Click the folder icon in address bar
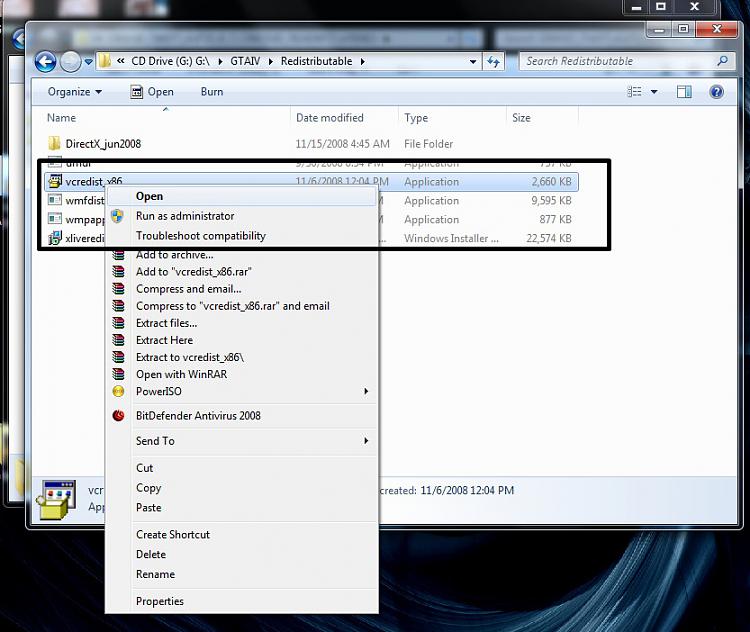This screenshot has width=750, height=632. (104, 61)
